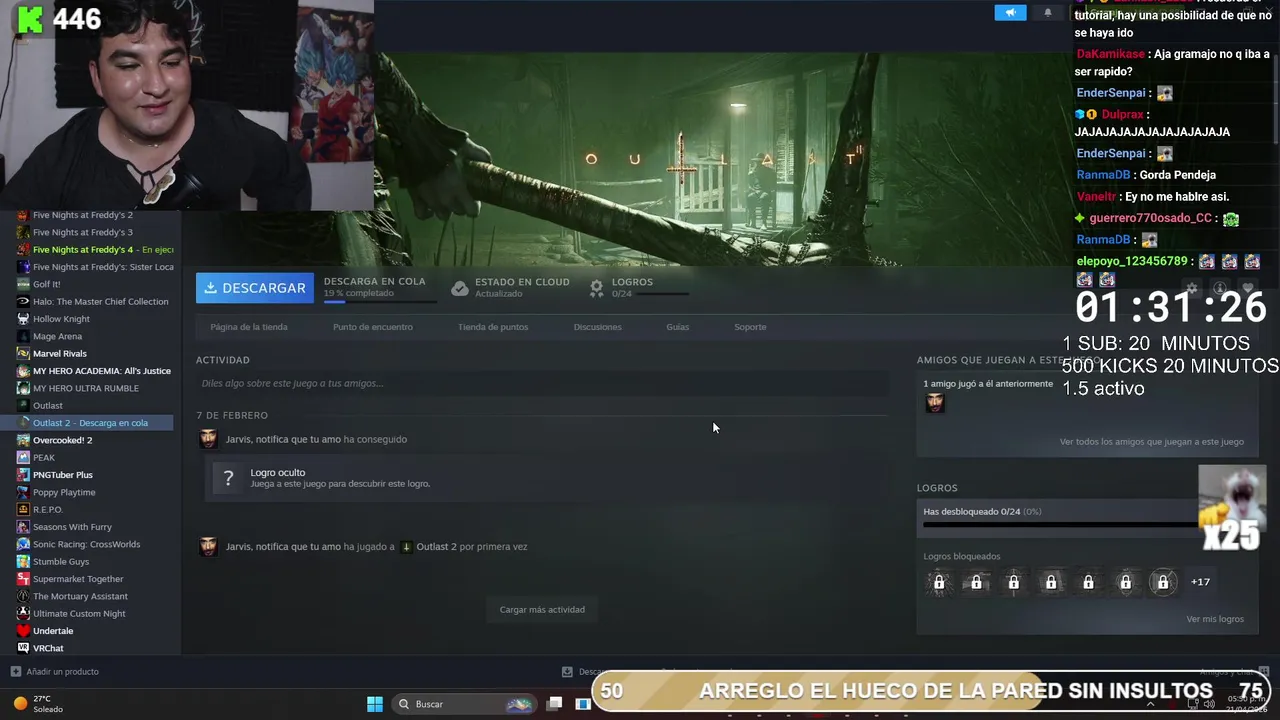
Task: Open the Windows taskbar clock and date
Action: tap(1245, 704)
